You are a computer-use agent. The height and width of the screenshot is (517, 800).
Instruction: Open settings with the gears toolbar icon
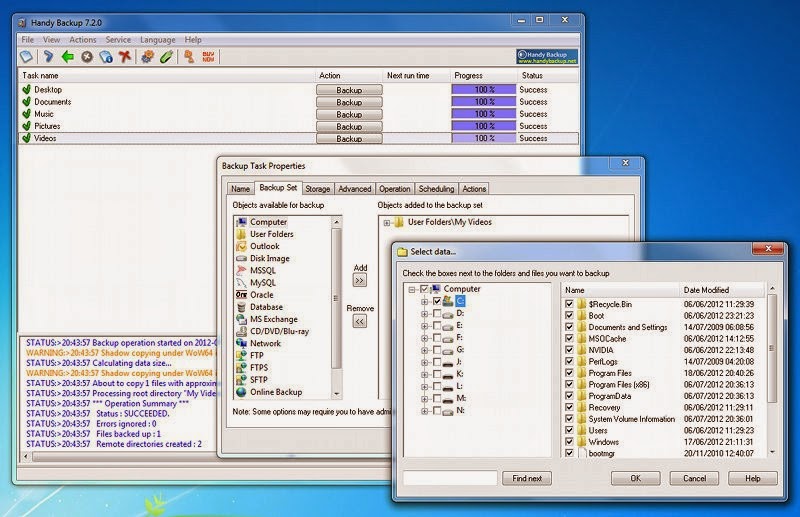click(147, 56)
